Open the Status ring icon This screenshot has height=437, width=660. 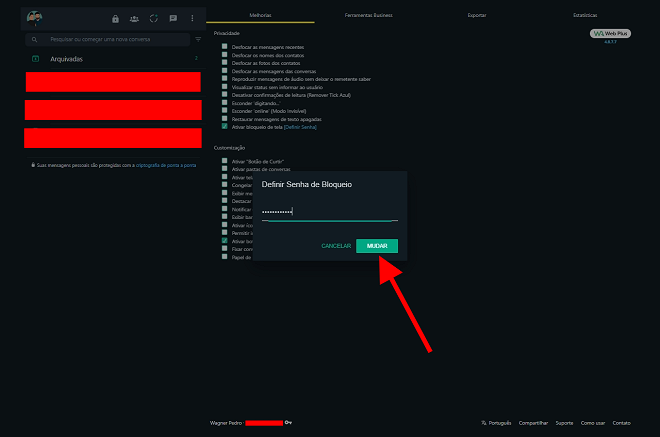coord(153,18)
